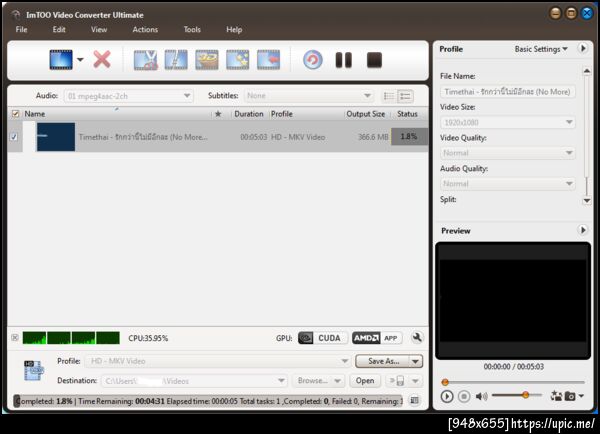Click the Merge toolbar icon with red arrow
Viewport: 600px width, 434px height.
click(x=268, y=60)
